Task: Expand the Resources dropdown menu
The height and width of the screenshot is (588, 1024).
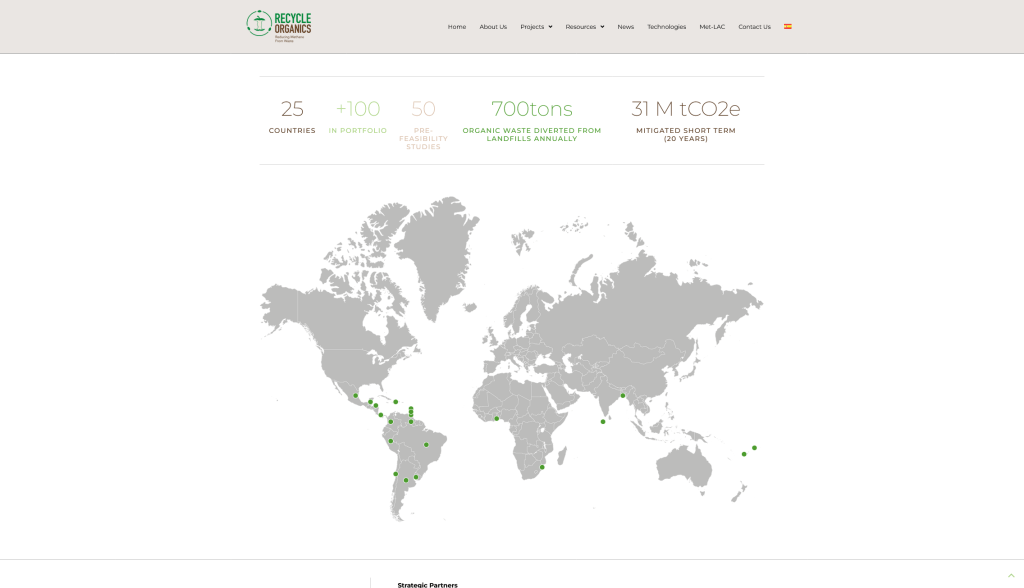Action: [584, 27]
